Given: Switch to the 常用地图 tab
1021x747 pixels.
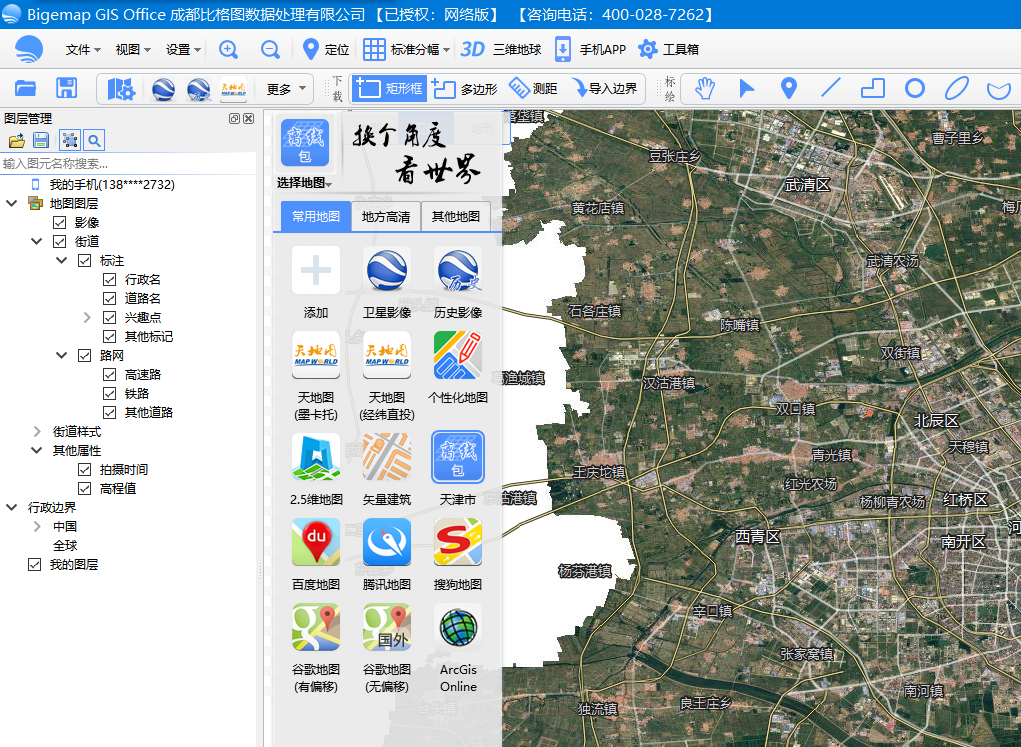Looking at the screenshot, I should [x=316, y=216].
